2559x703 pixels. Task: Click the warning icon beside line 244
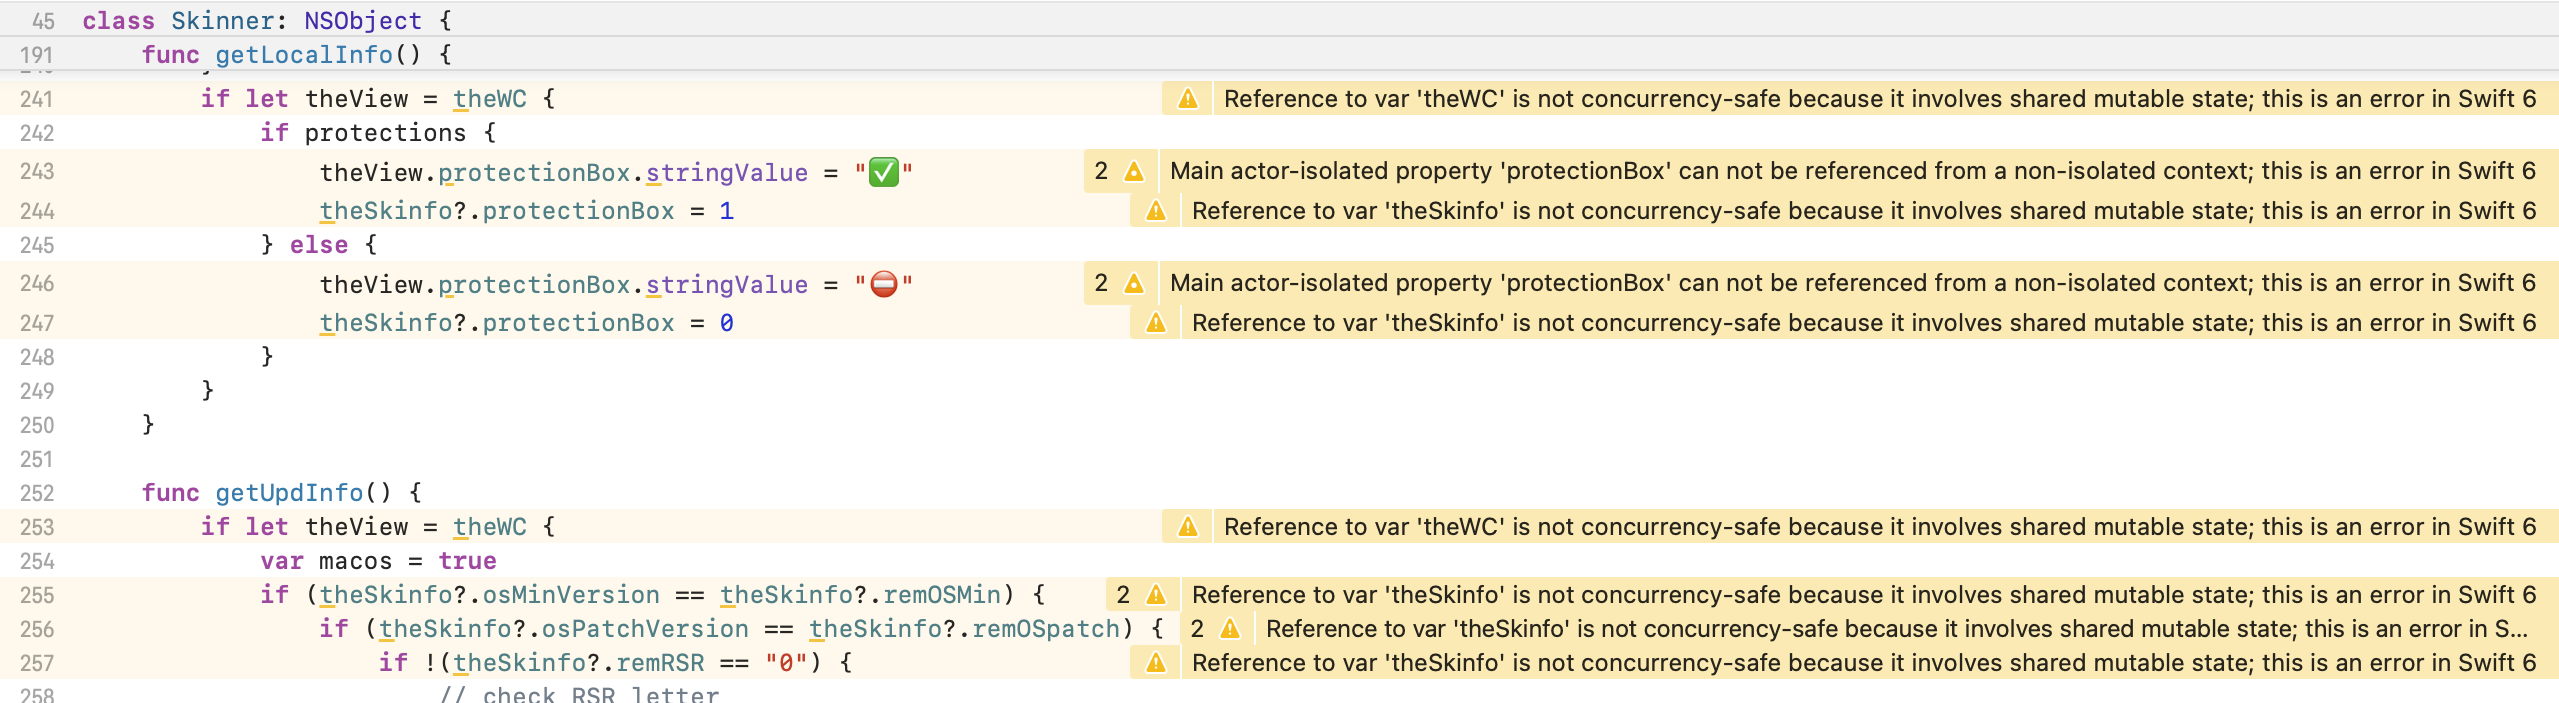coord(1155,211)
